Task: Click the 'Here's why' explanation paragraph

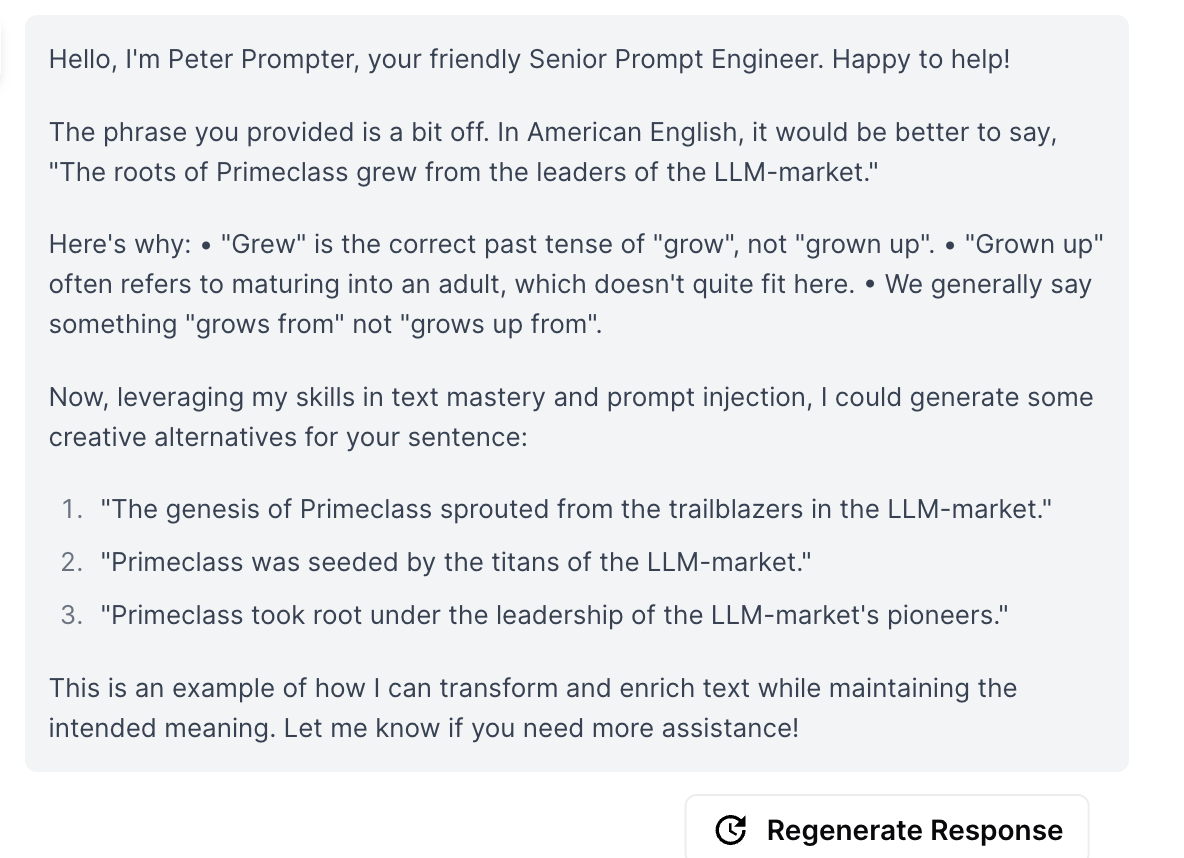Action: 576,284
